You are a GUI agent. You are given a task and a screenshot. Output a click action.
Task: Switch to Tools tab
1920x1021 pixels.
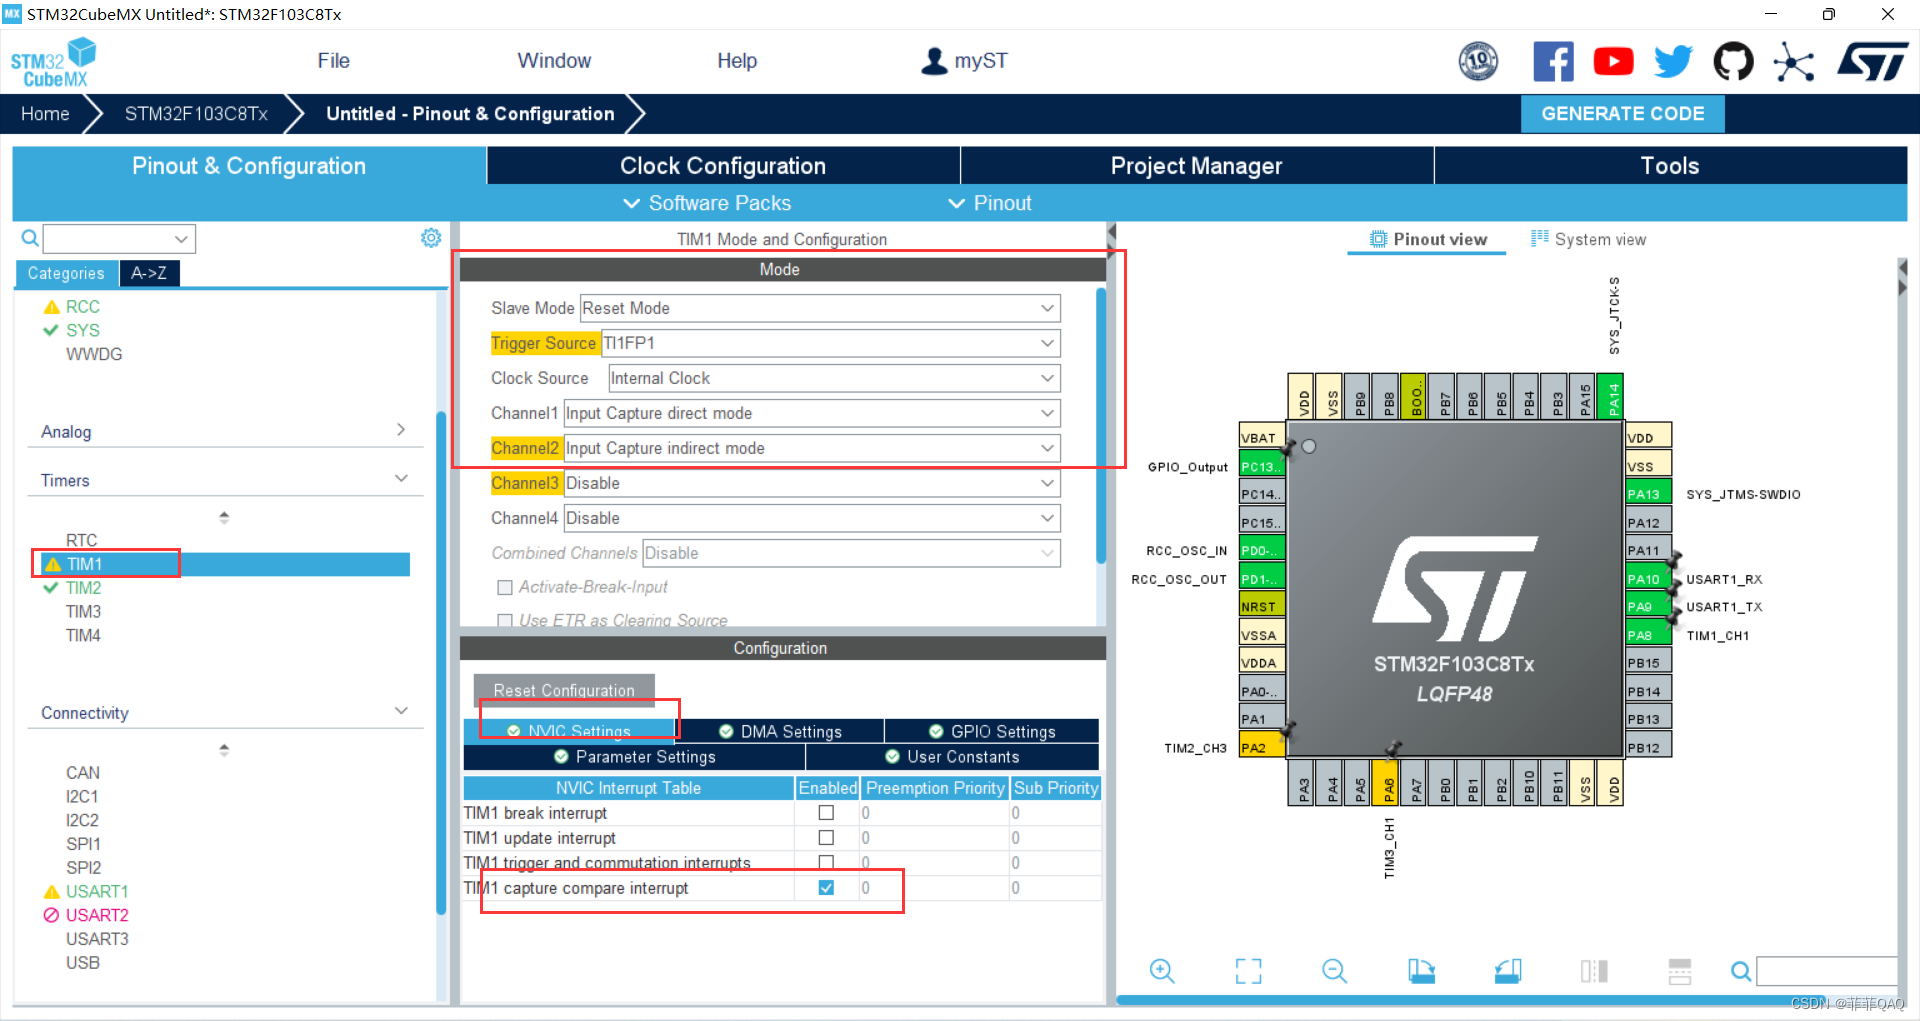click(1670, 166)
